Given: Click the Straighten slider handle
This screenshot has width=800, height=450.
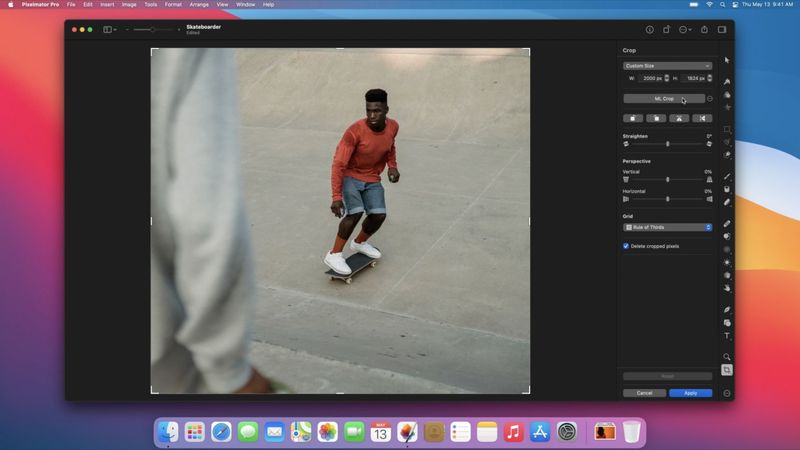Looking at the screenshot, I should pos(667,144).
